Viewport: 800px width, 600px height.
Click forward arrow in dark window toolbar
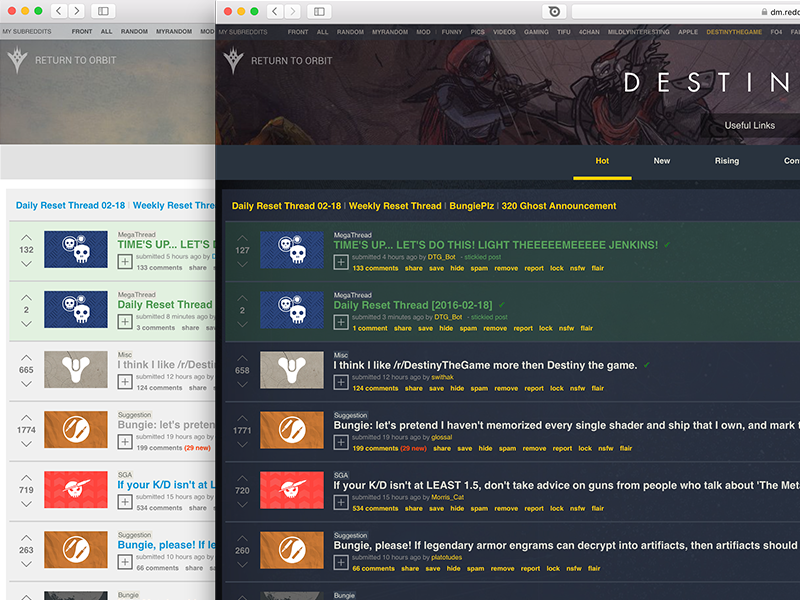[292, 11]
